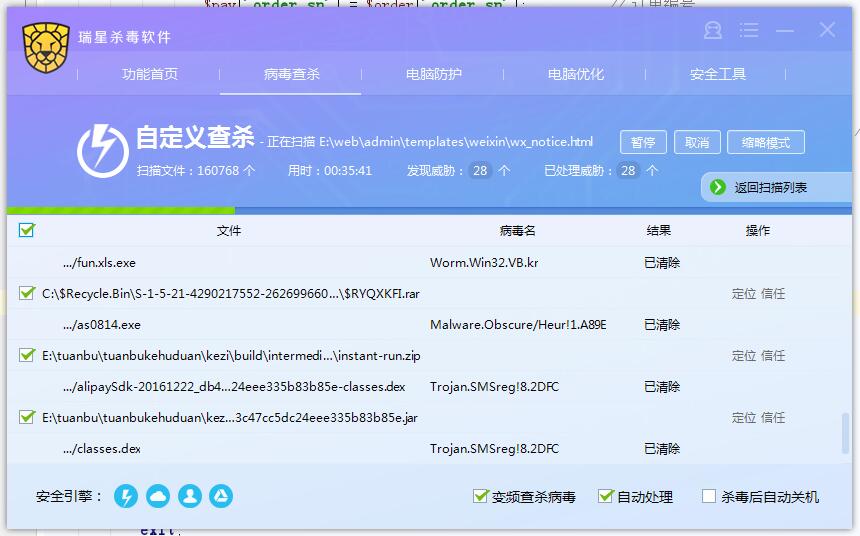Minimize the Rising antivirus window
Image resolution: width=860 pixels, height=536 pixels.
pos(785,31)
